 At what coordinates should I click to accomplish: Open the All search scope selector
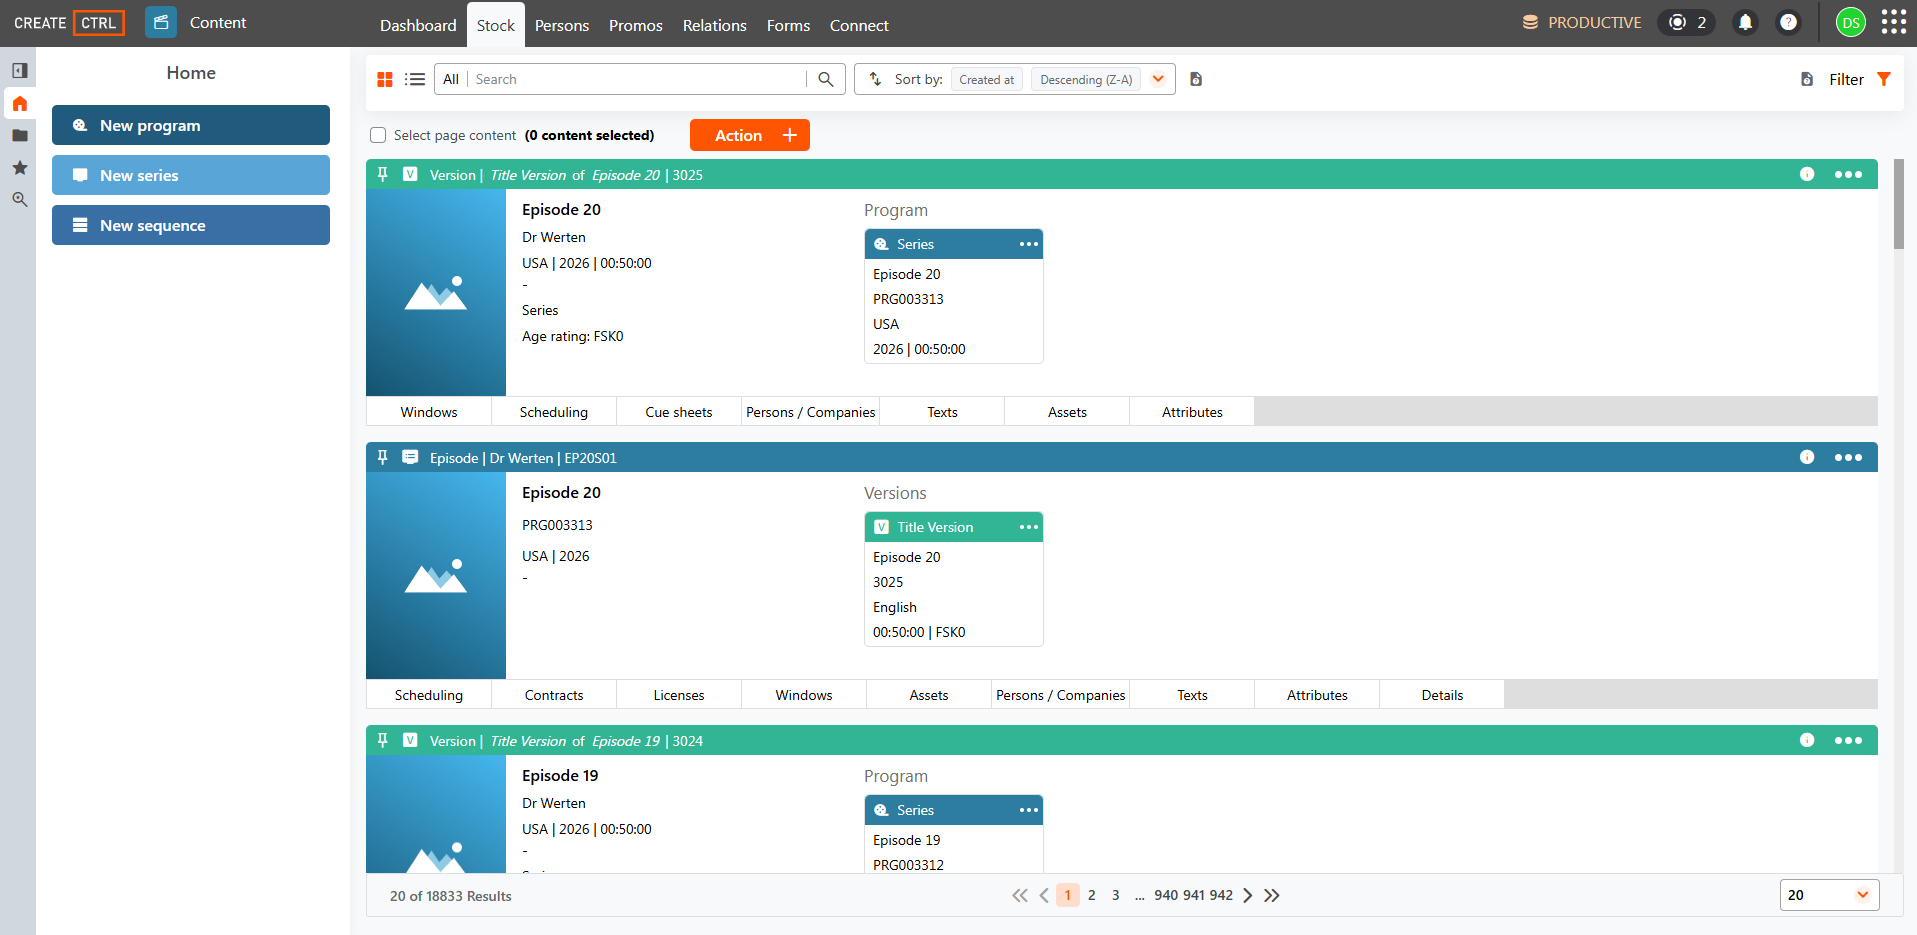(451, 79)
